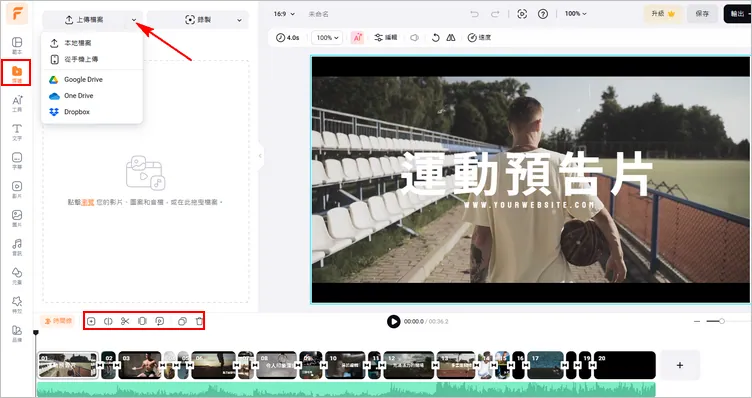Click the rotate icon in clip toolbar

(435, 37)
